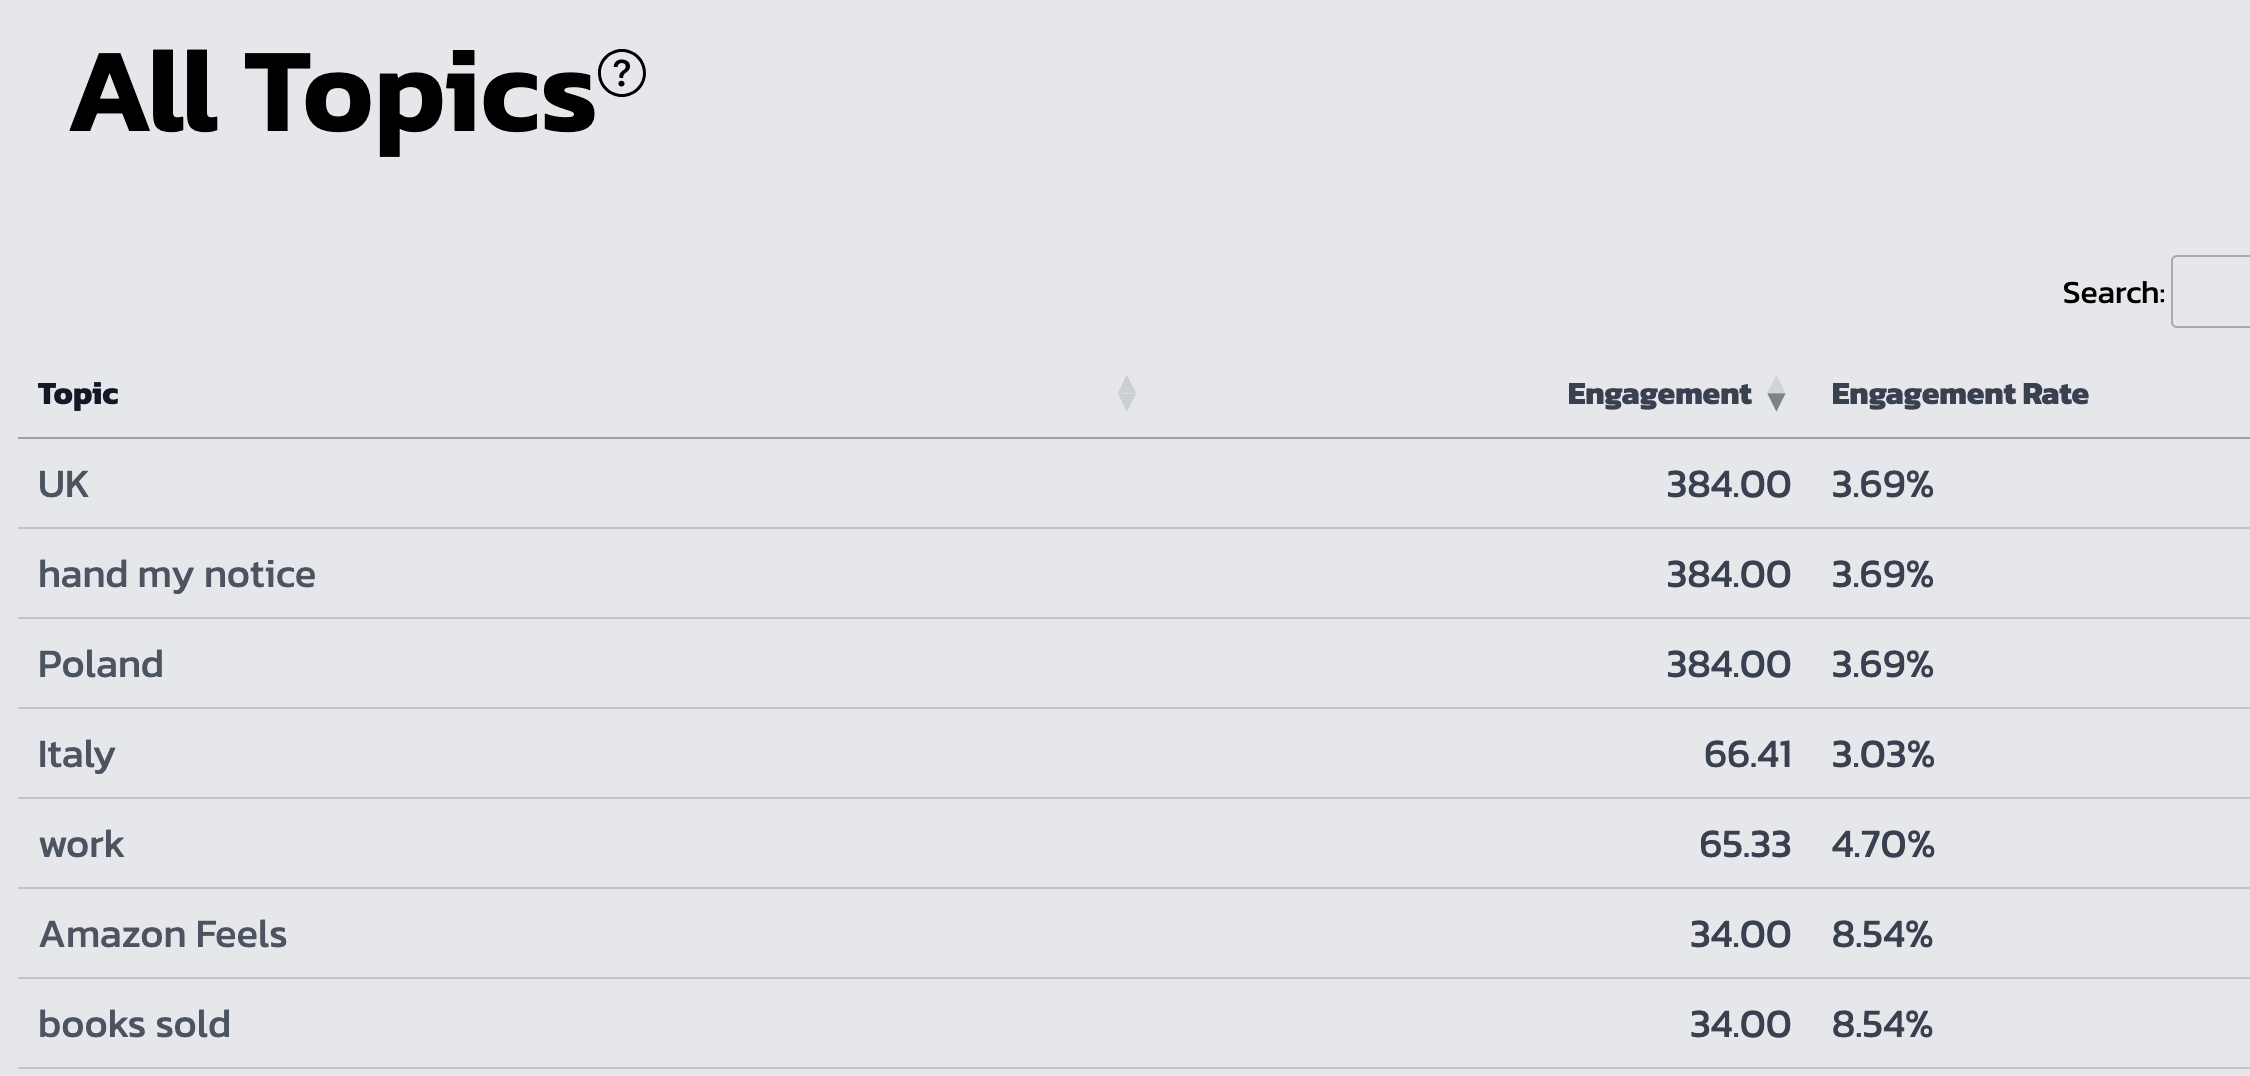Open the Amazon Feels topic

[x=163, y=934]
